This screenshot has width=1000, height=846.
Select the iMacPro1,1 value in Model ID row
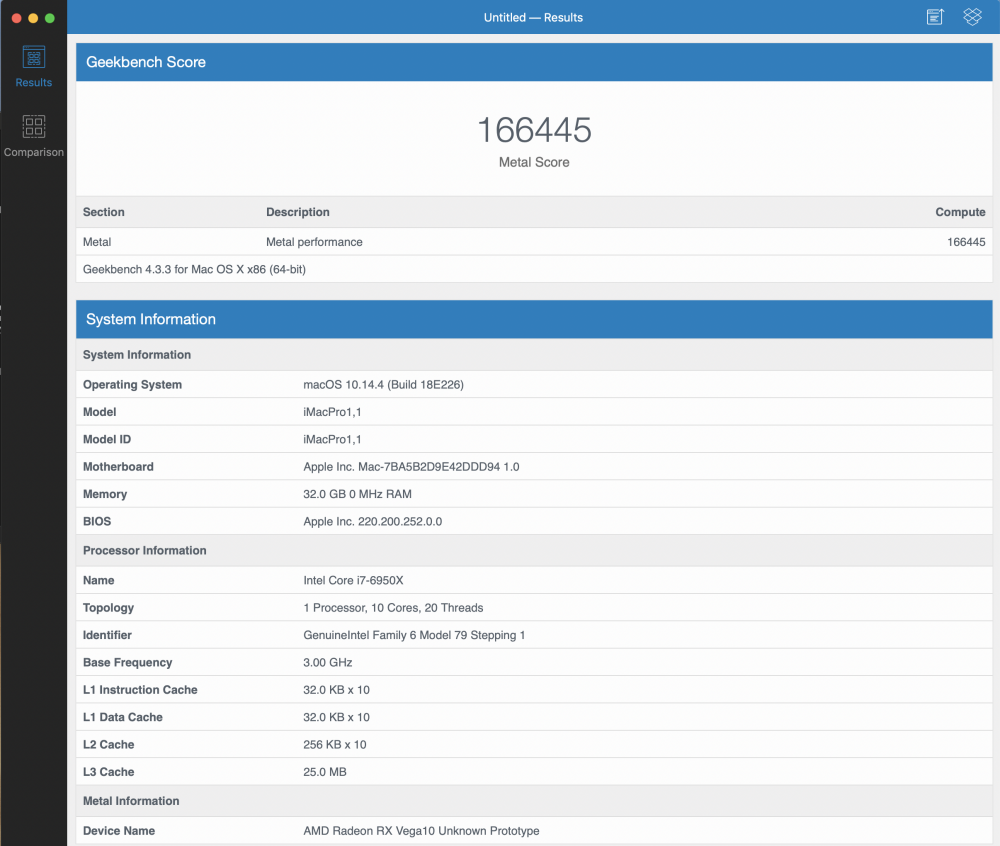332,439
